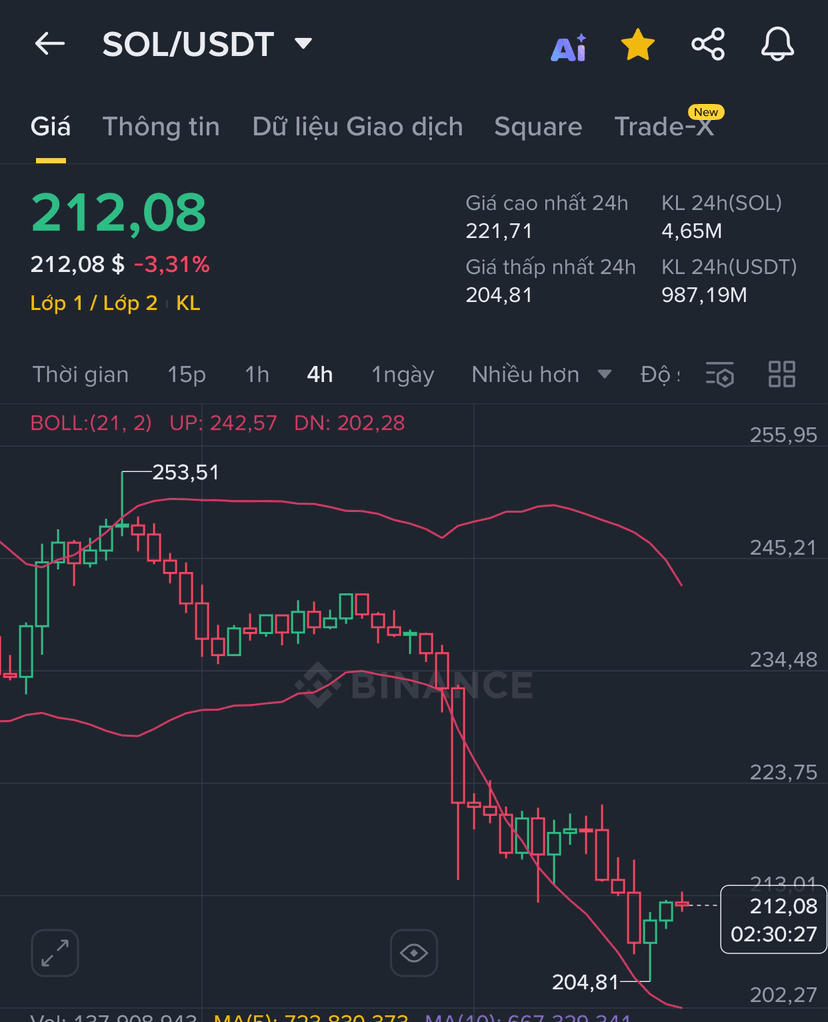Select the 15p timeframe
The height and width of the screenshot is (1022, 828).
186,375
